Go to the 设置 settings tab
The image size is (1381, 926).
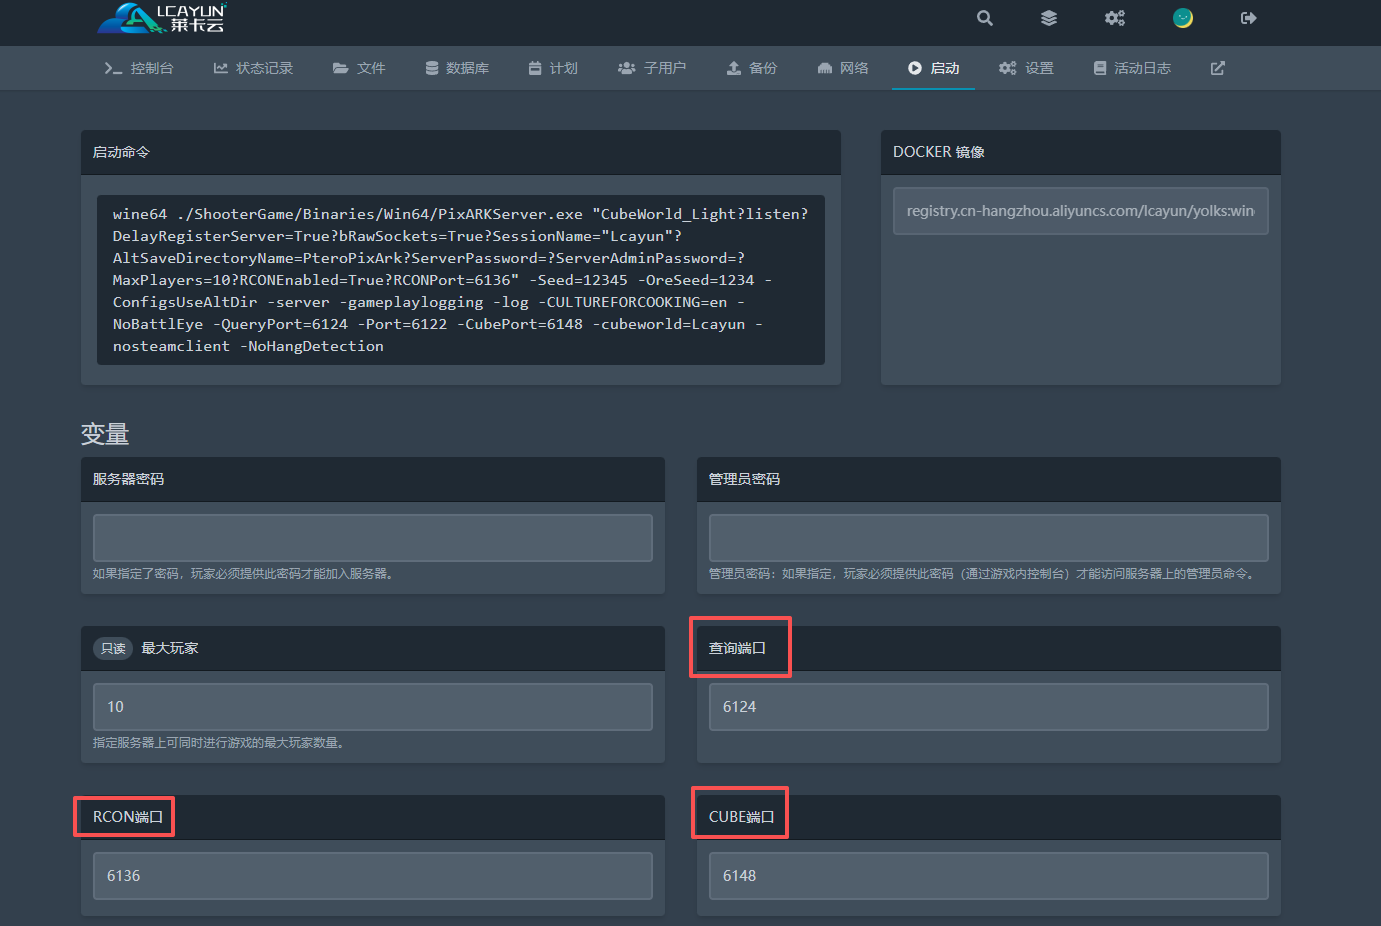[1026, 68]
